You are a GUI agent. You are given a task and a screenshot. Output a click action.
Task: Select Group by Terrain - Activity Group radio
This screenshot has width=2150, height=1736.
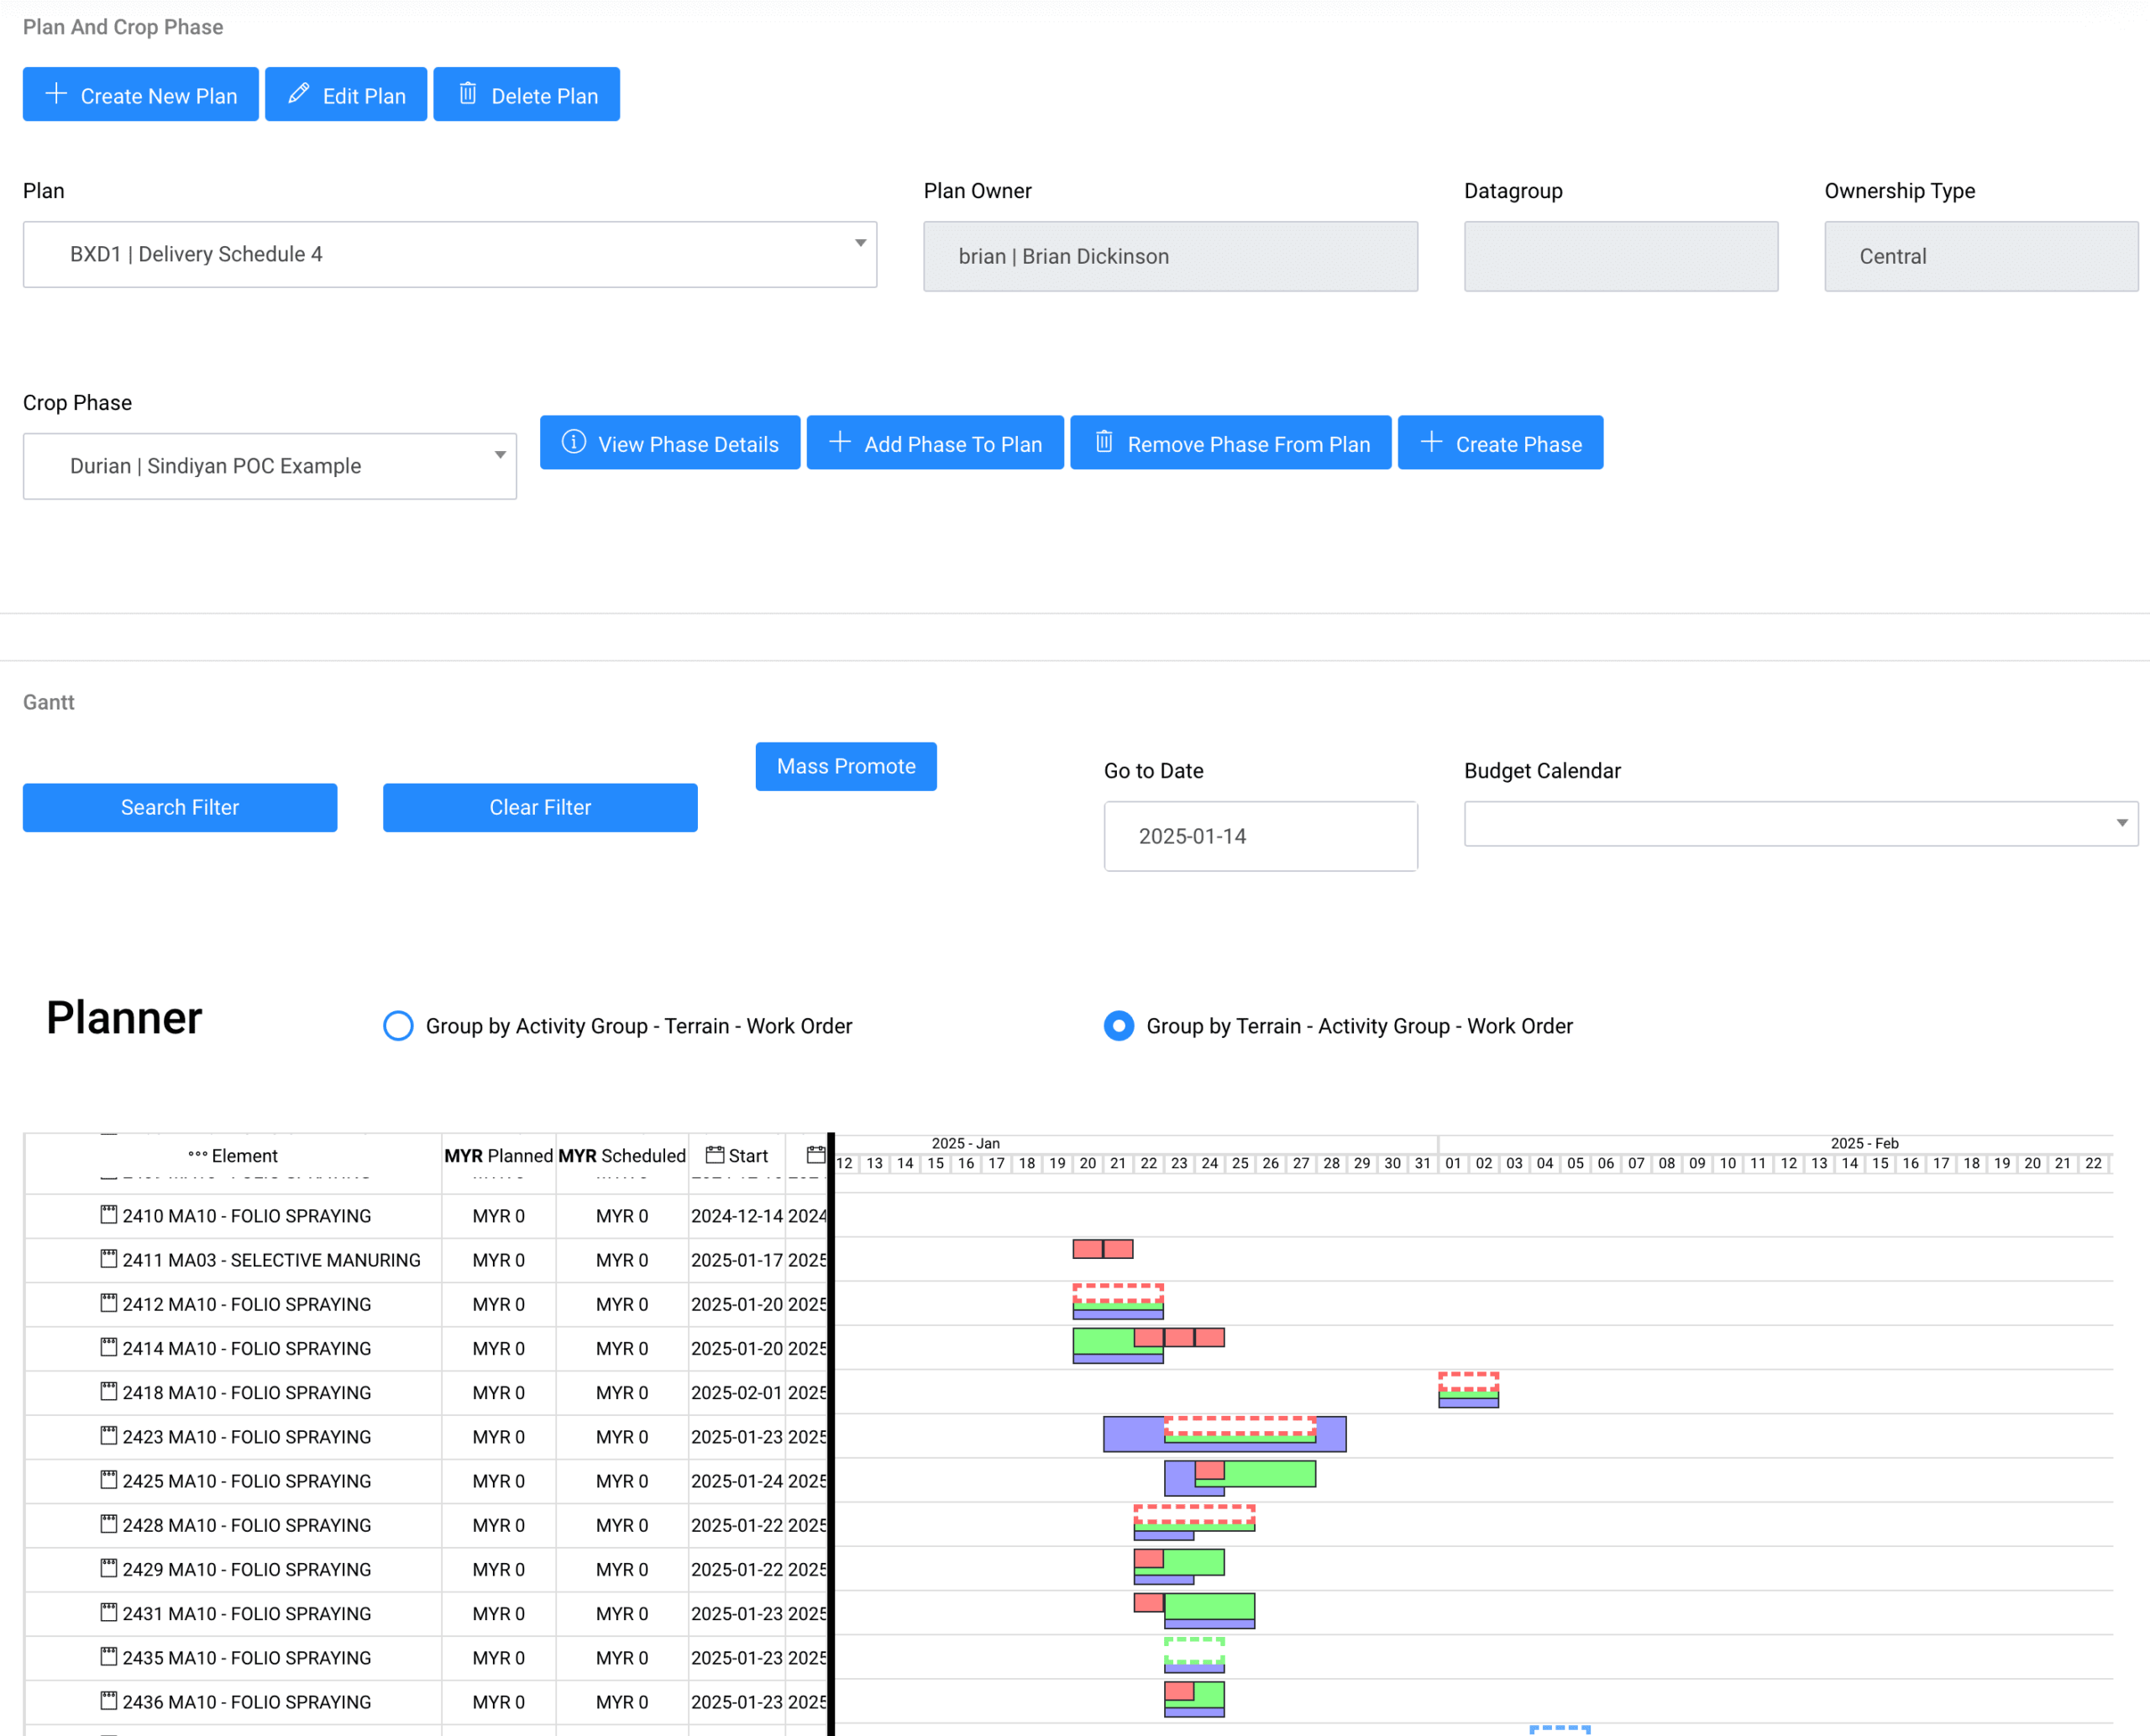tap(1118, 1026)
